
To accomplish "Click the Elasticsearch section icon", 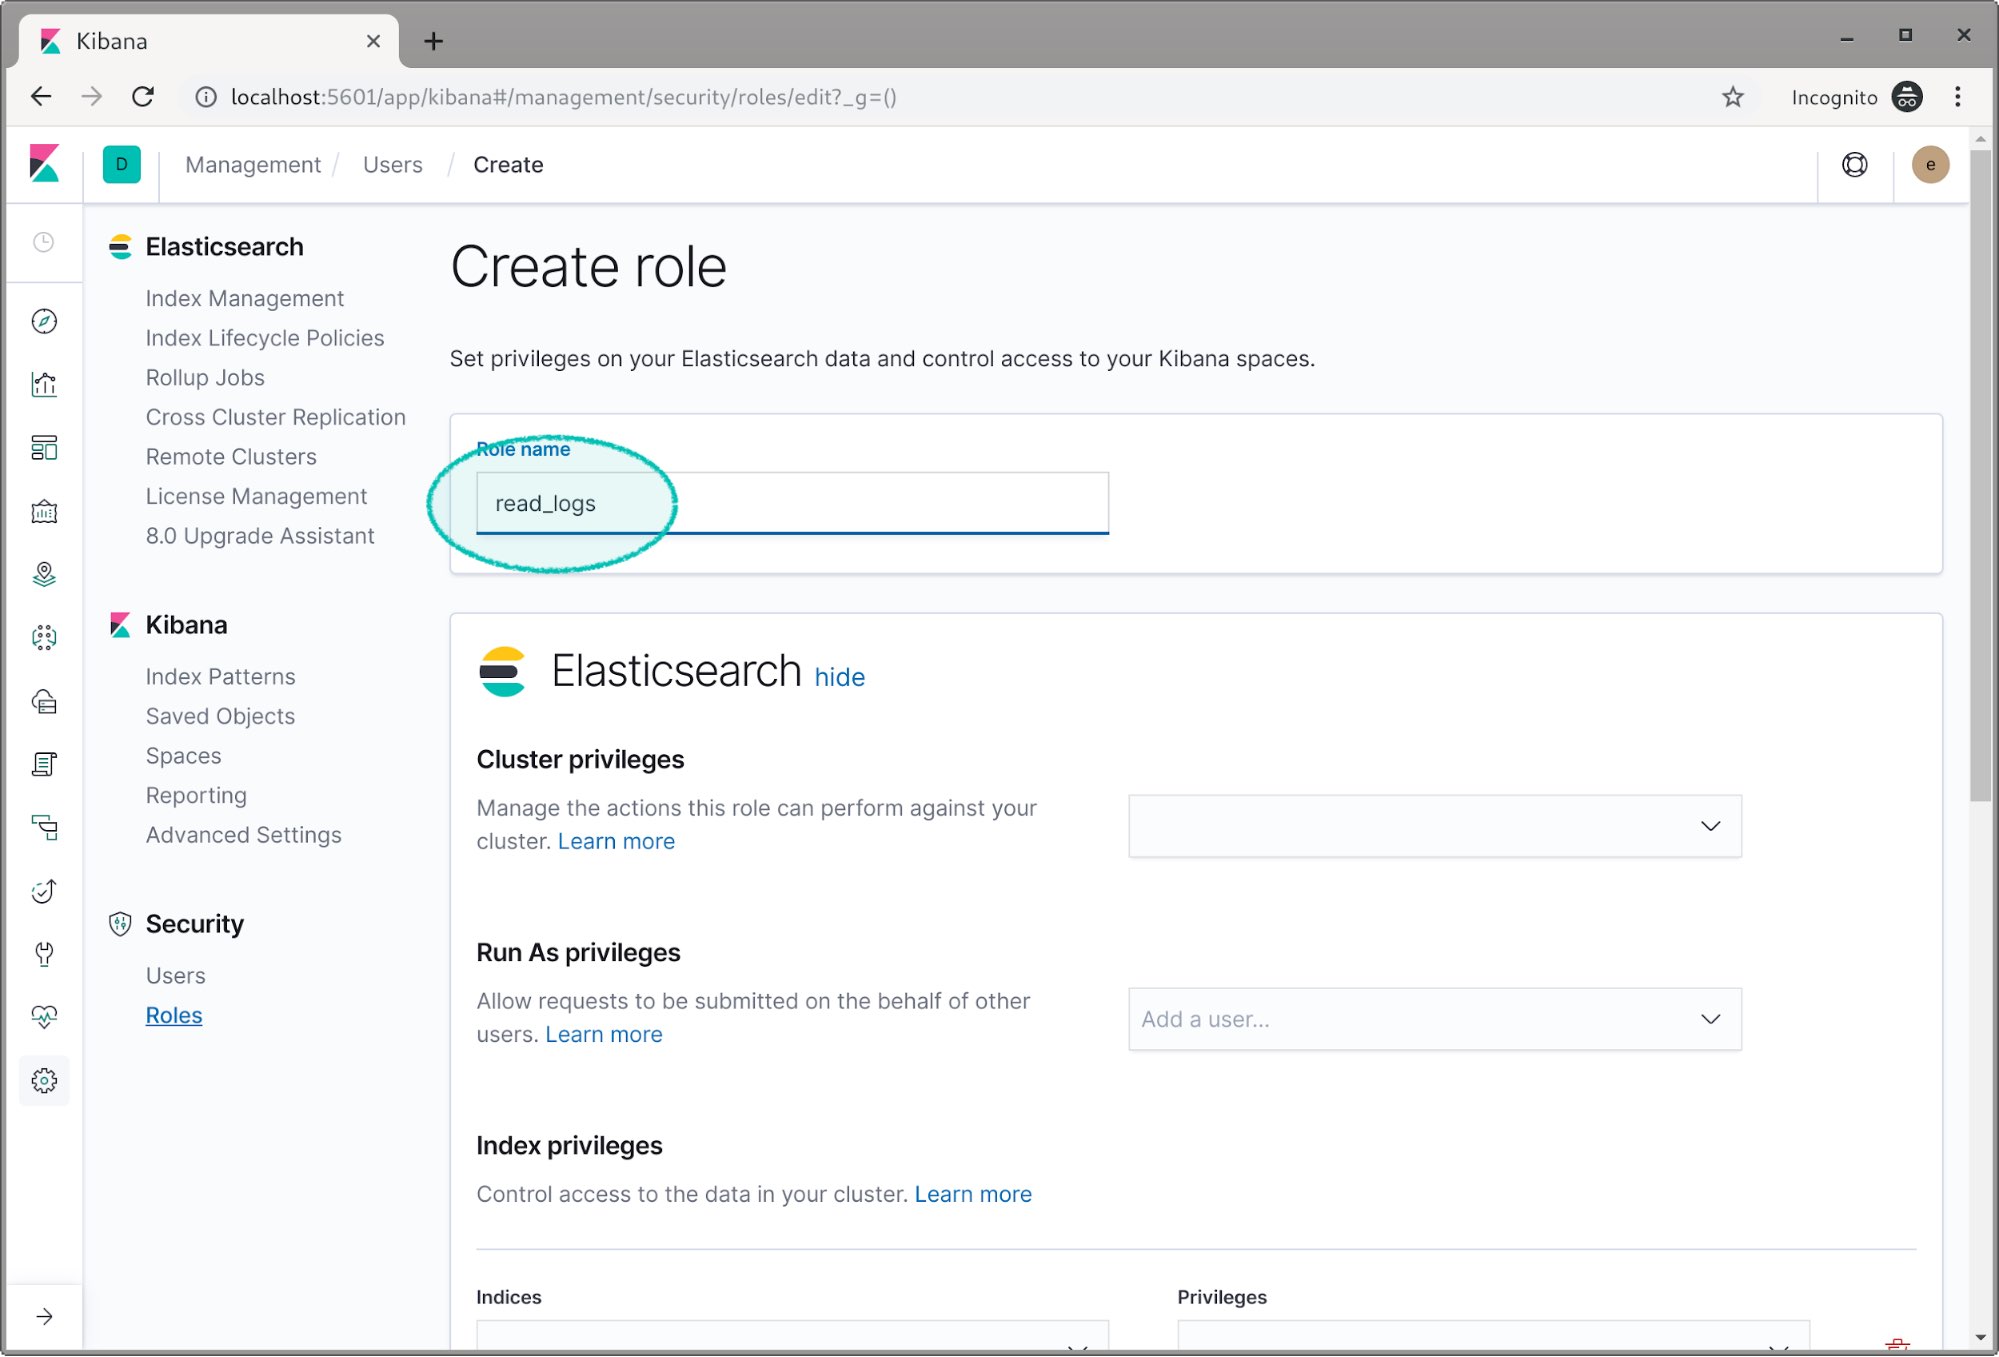I will tap(121, 245).
